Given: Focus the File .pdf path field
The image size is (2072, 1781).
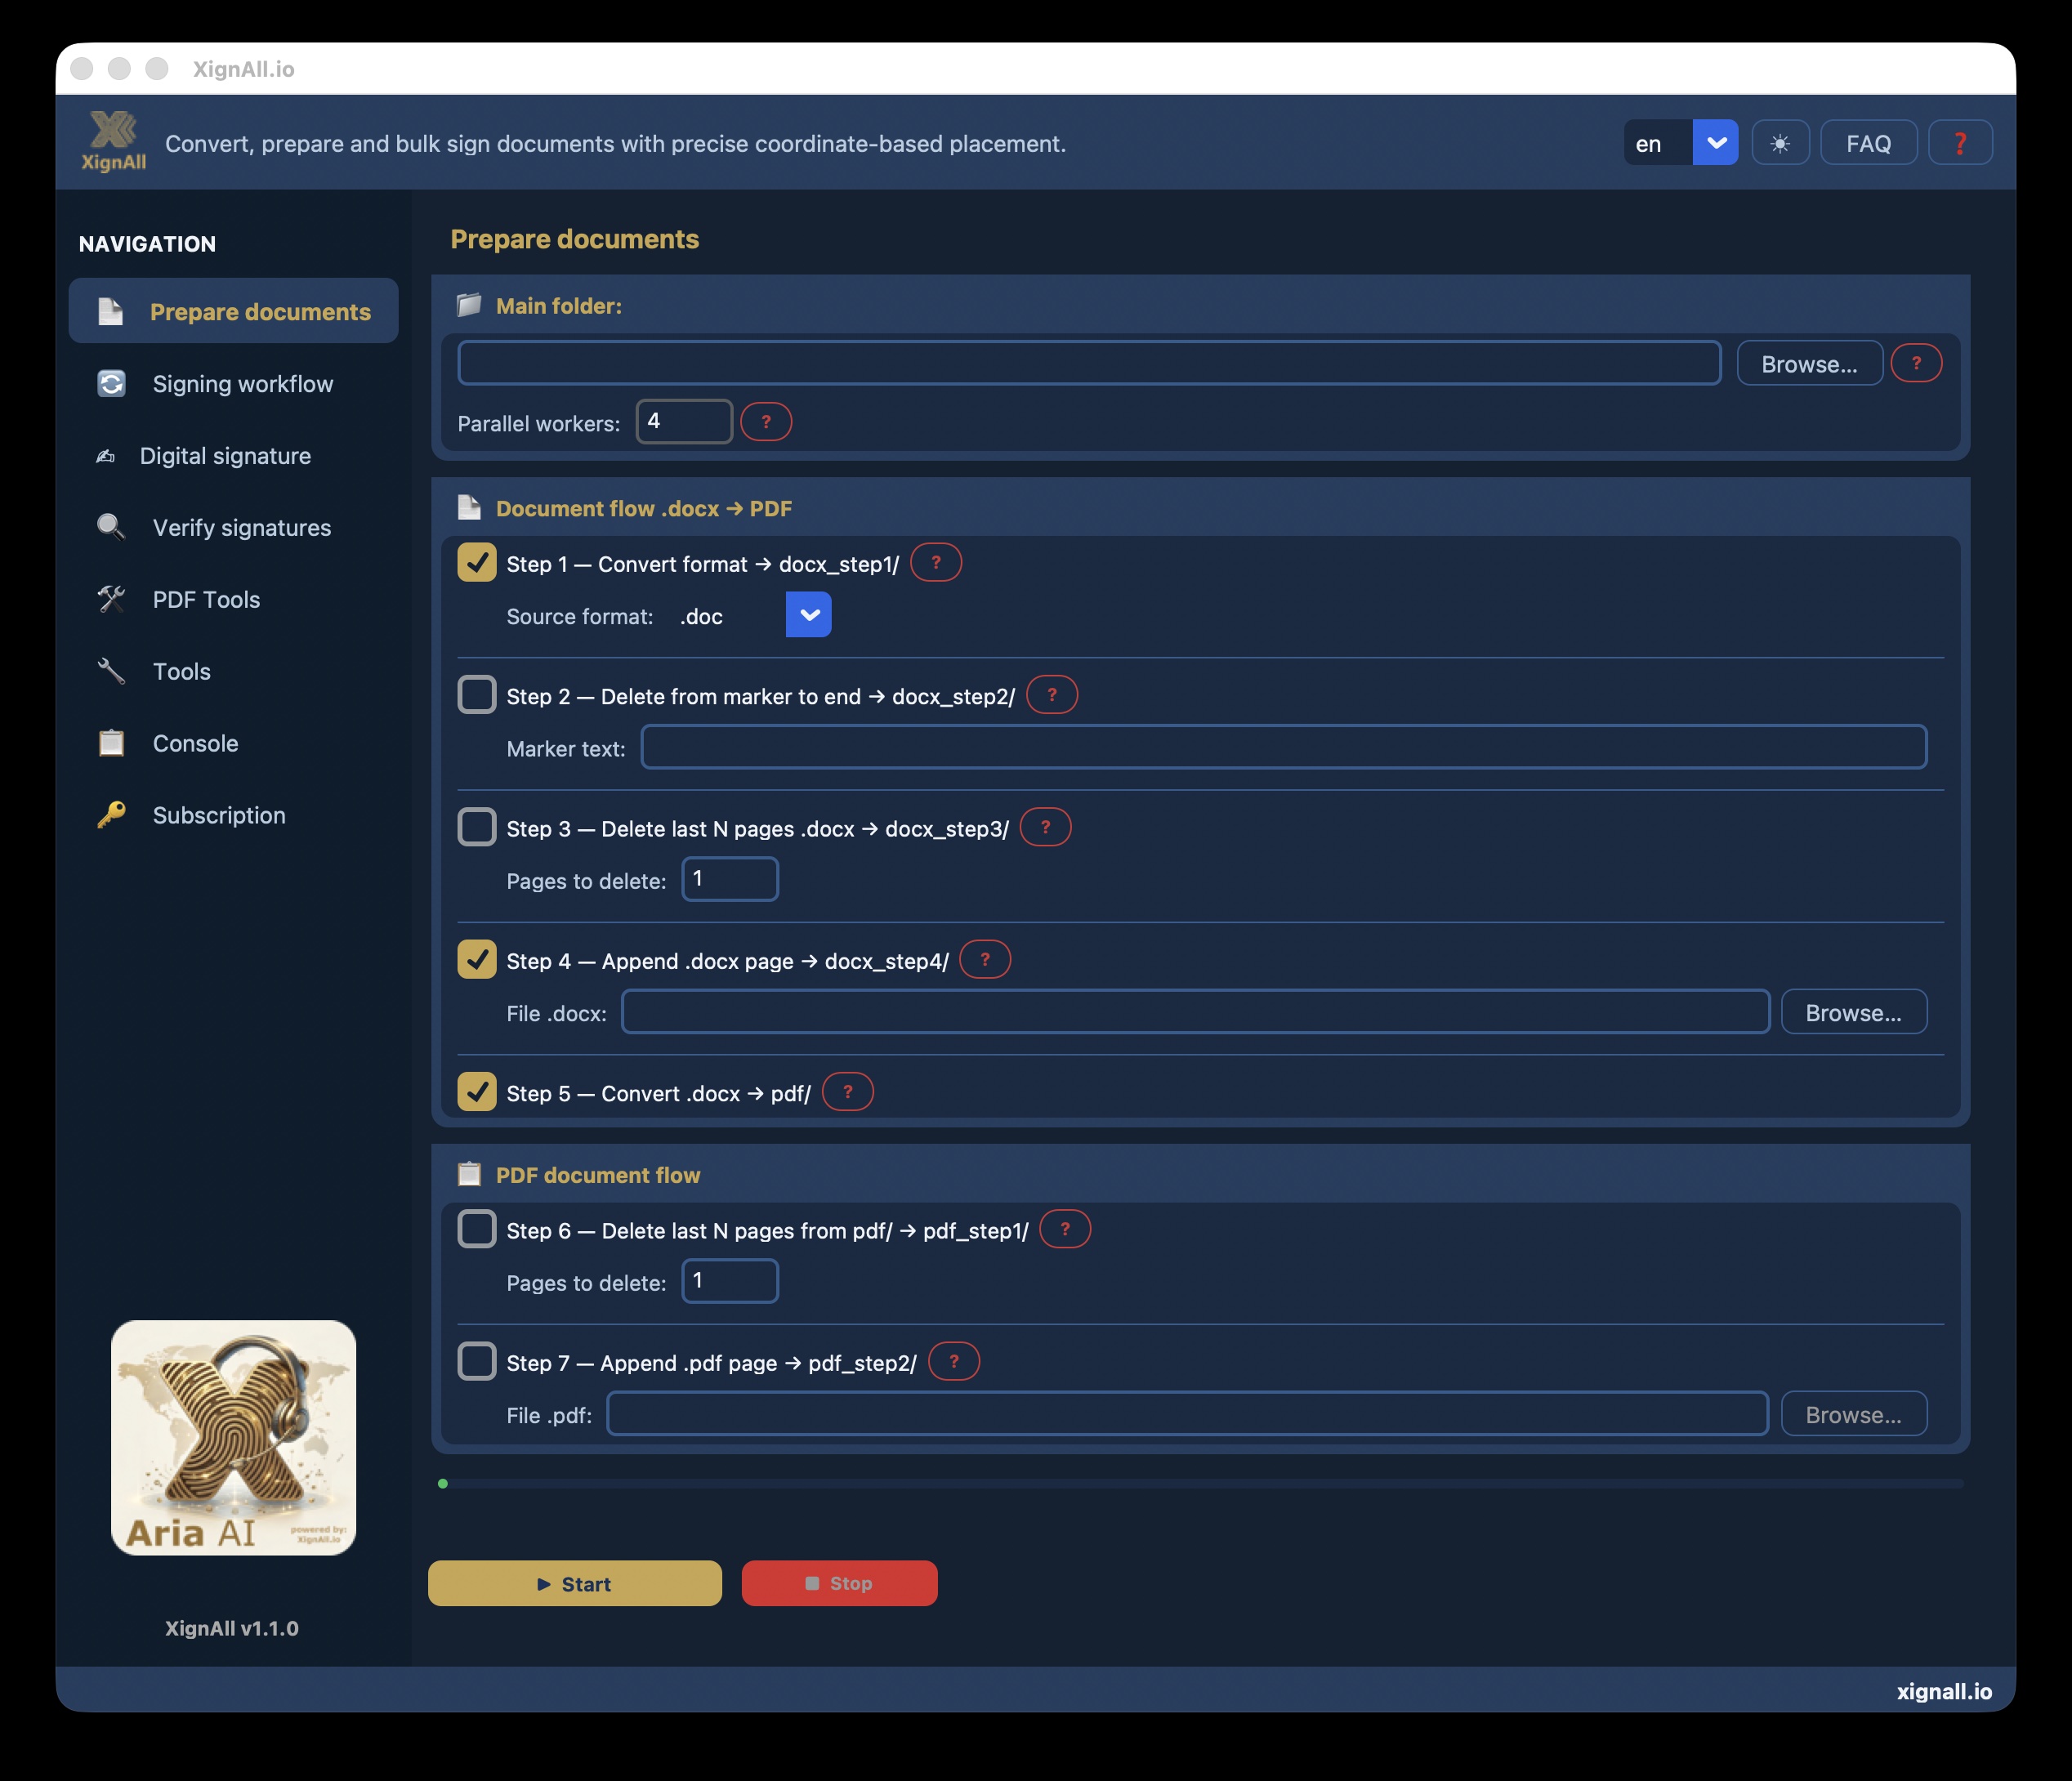Looking at the screenshot, I should 1187,1414.
